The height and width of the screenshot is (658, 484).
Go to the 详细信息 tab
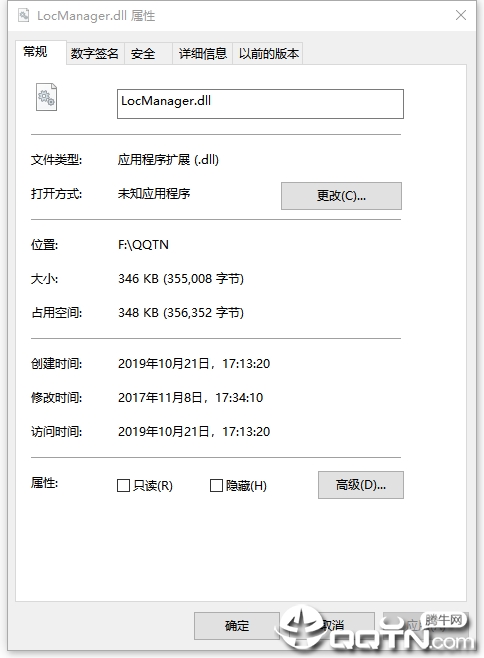(202, 54)
